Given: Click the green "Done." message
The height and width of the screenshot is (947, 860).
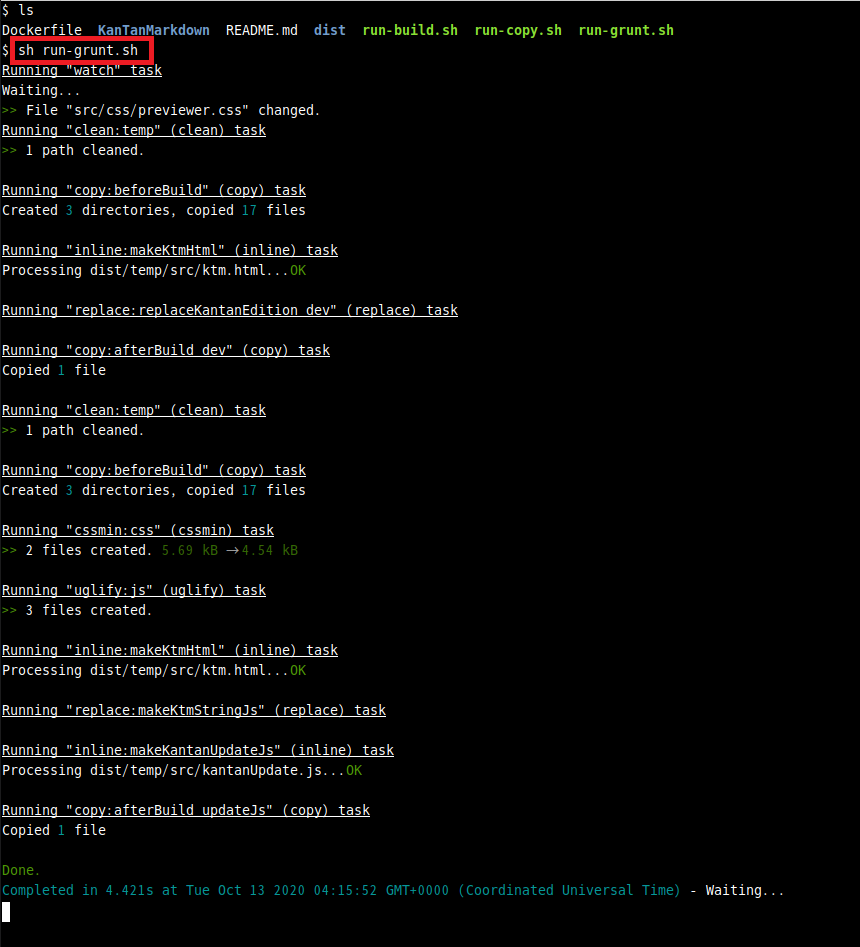Looking at the screenshot, I should pos(21,870).
